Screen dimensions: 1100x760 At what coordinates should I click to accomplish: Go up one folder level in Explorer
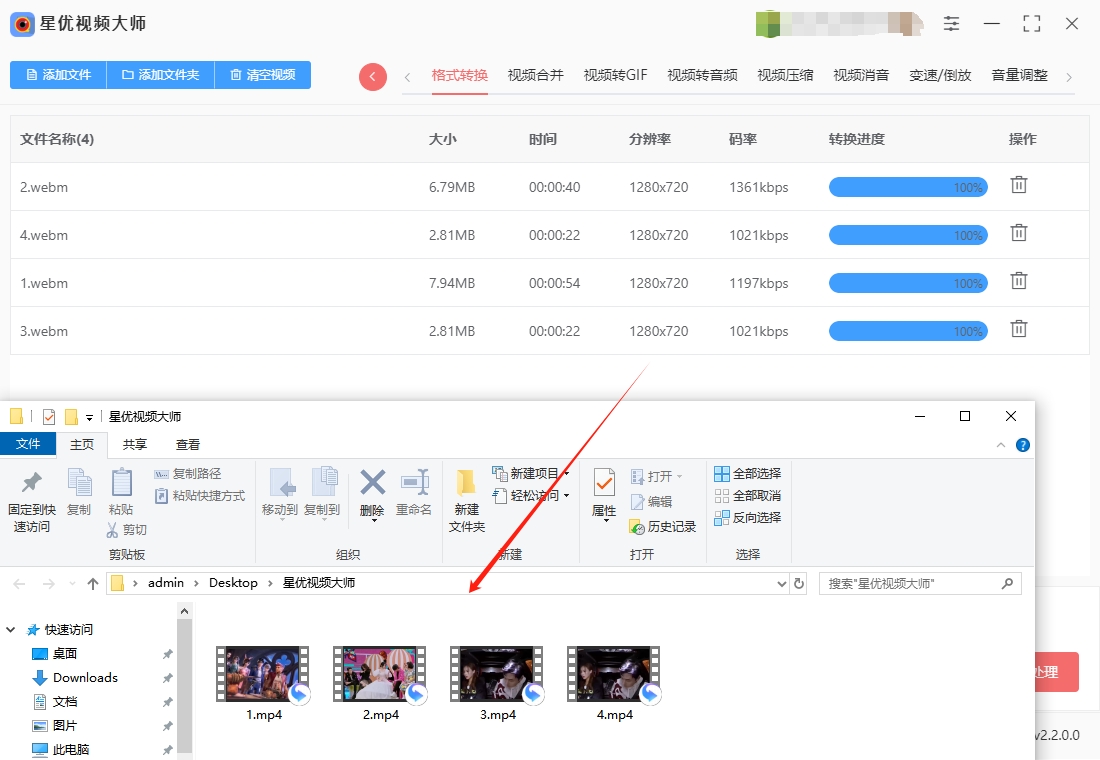[93, 584]
